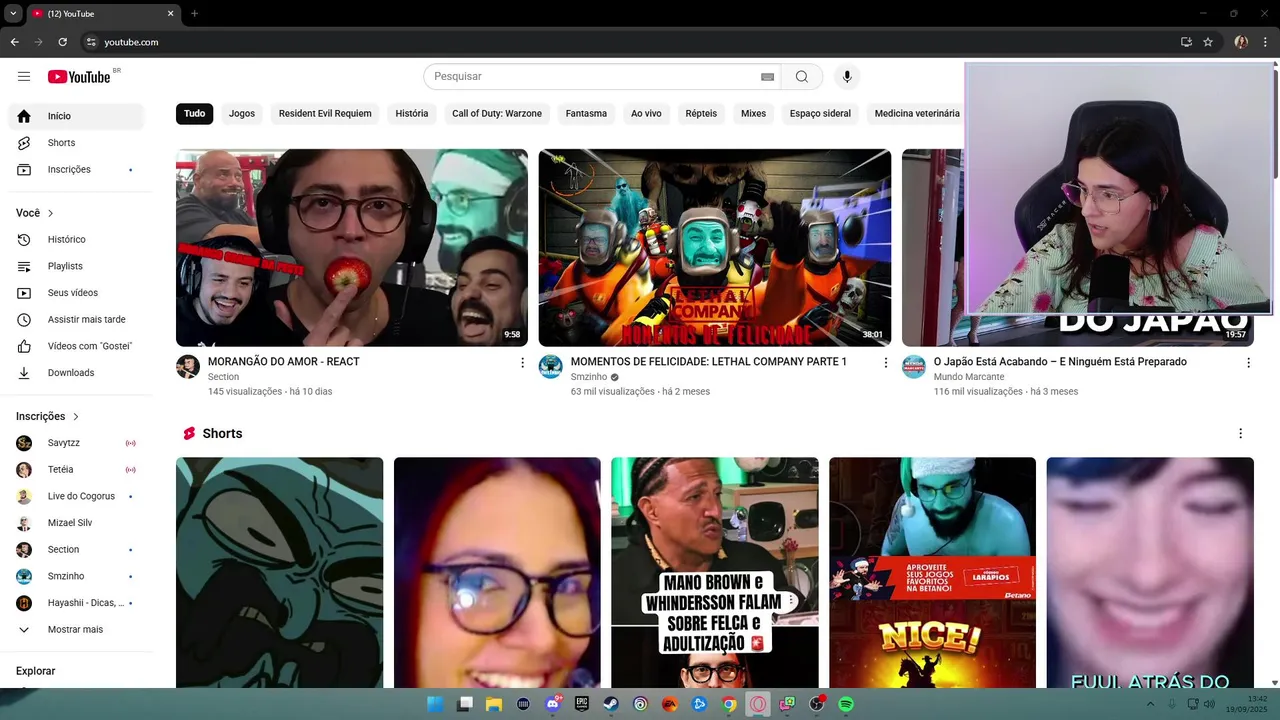
Task: Select the Répteis filter chip
Action: [x=701, y=114]
